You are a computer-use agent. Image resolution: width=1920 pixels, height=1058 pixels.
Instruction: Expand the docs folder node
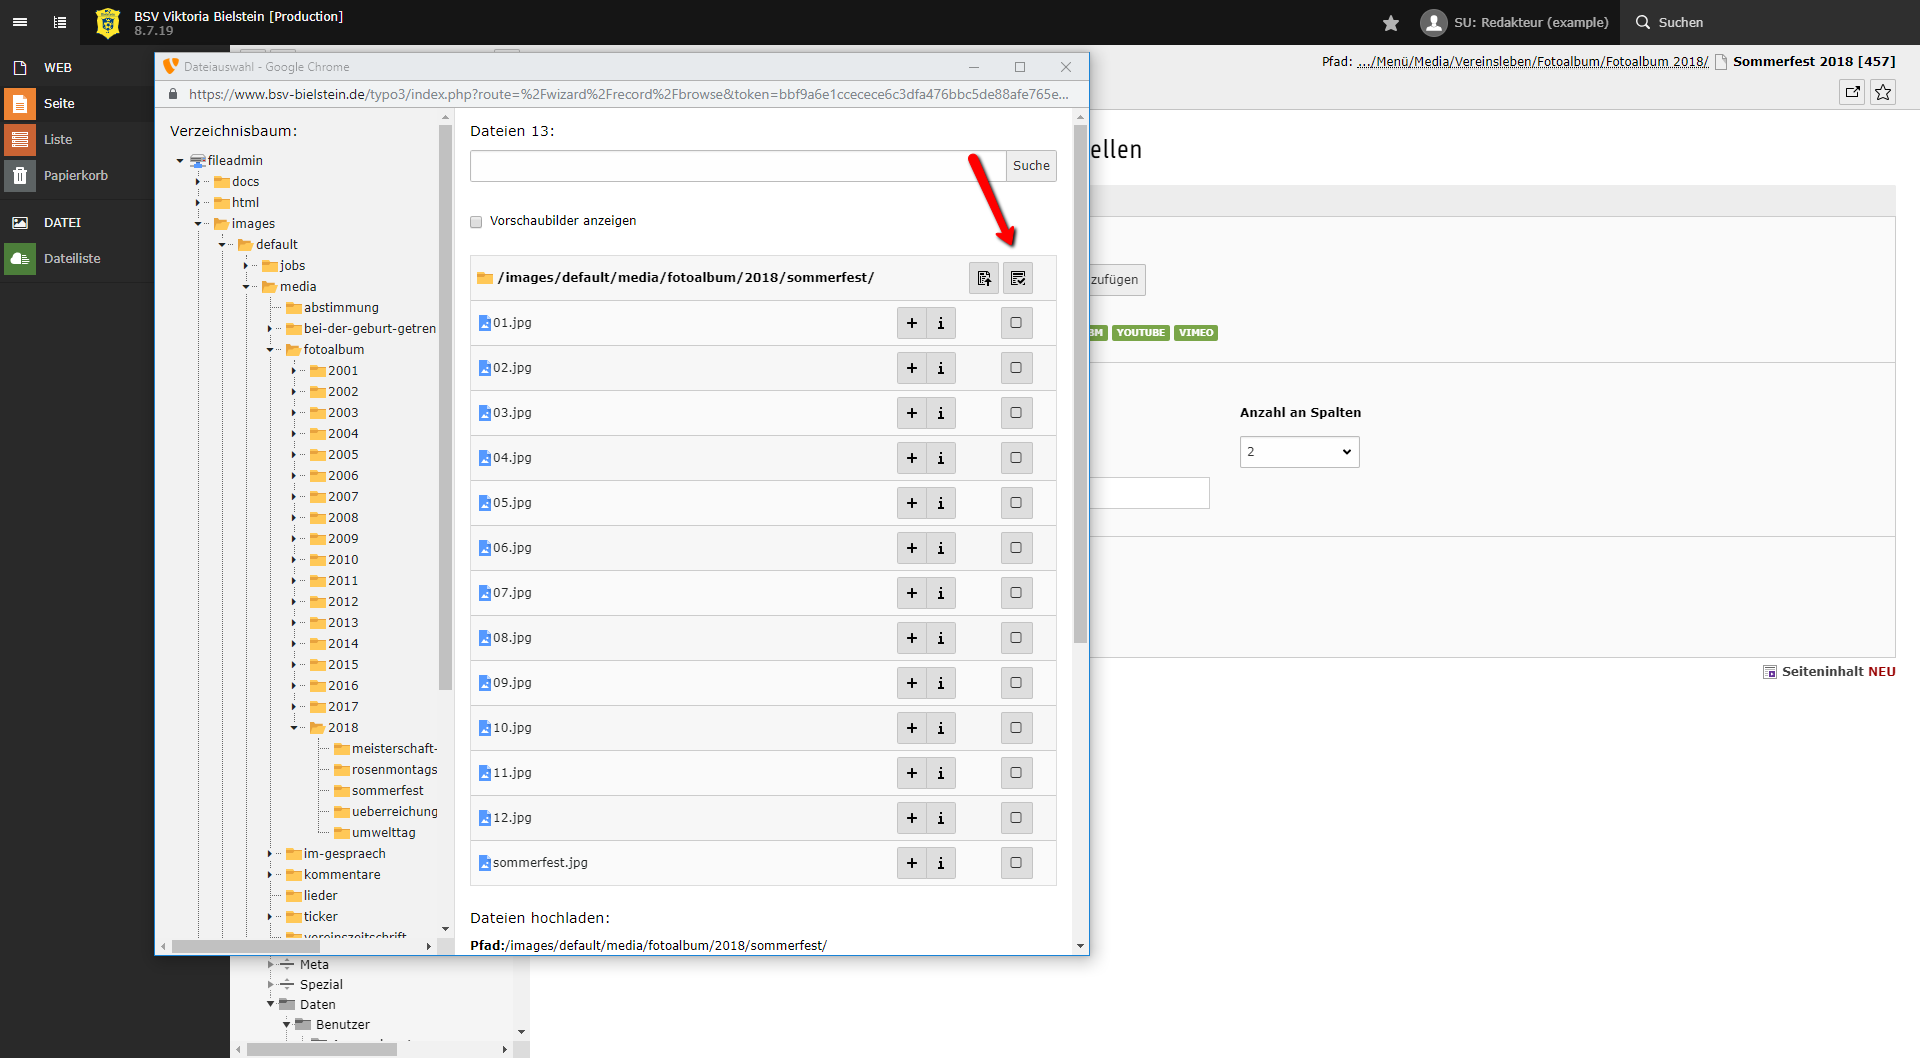(x=198, y=182)
